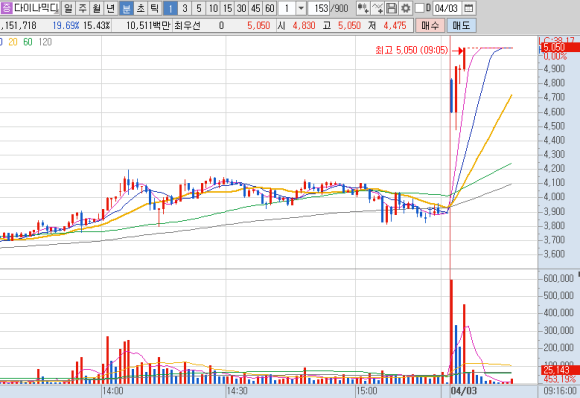The height and width of the screenshot is (398, 580).
Task: Click the 10,511백만 trading value
Action: click(x=148, y=26)
